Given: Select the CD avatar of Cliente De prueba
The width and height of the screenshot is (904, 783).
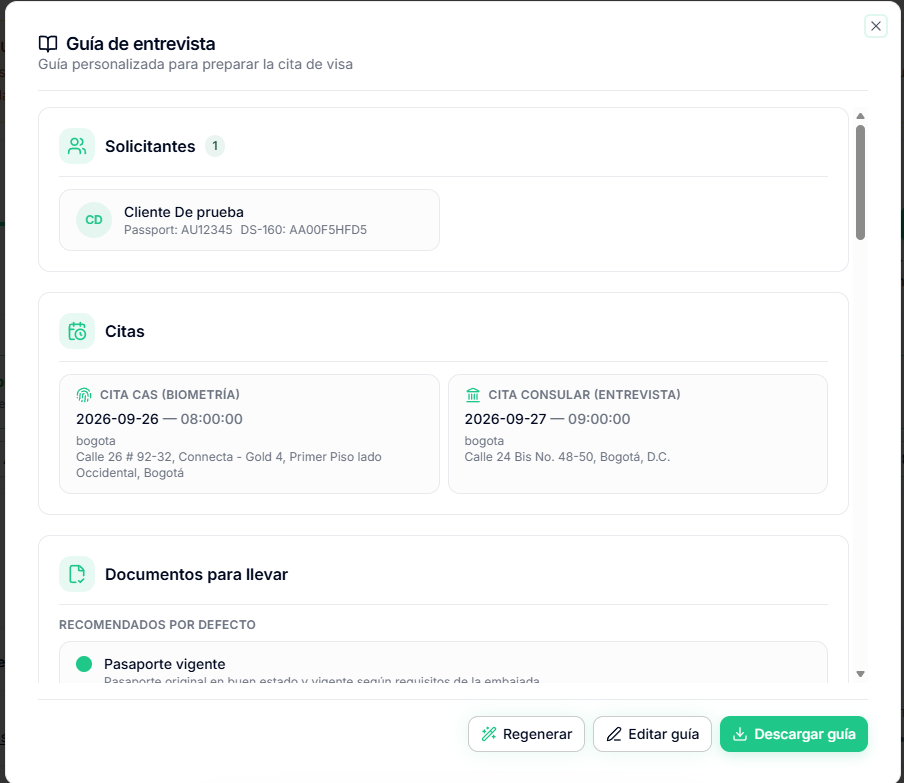Looking at the screenshot, I should pyautogui.click(x=94, y=220).
